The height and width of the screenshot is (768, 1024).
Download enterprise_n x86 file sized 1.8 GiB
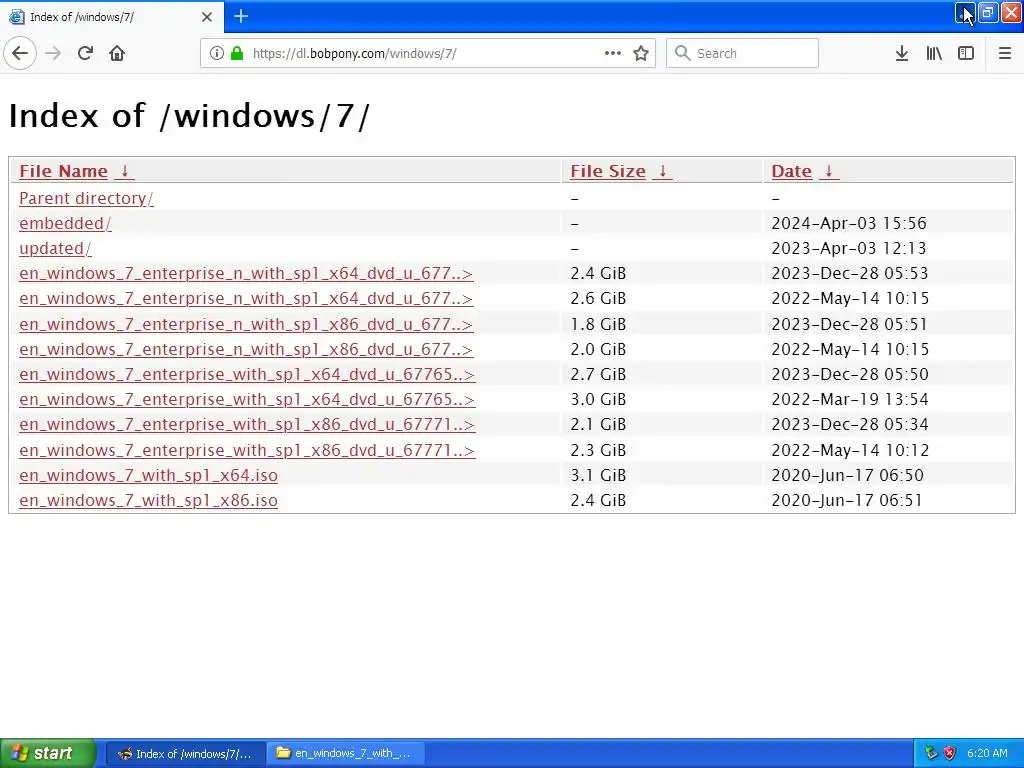[x=246, y=325]
